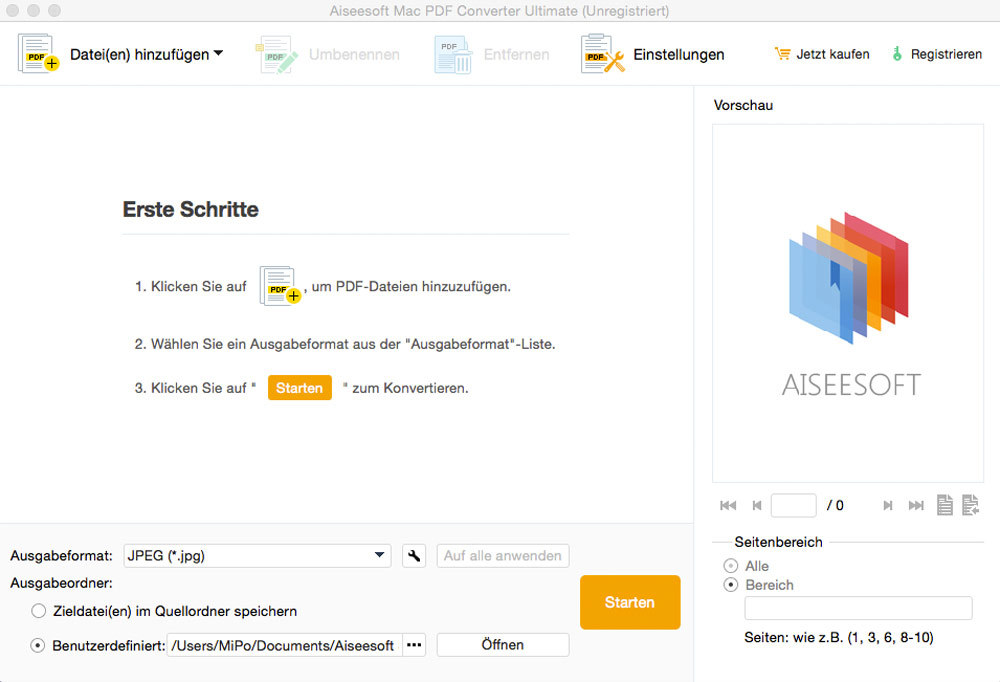Click the Einstellungen label in the toolbar

679,55
